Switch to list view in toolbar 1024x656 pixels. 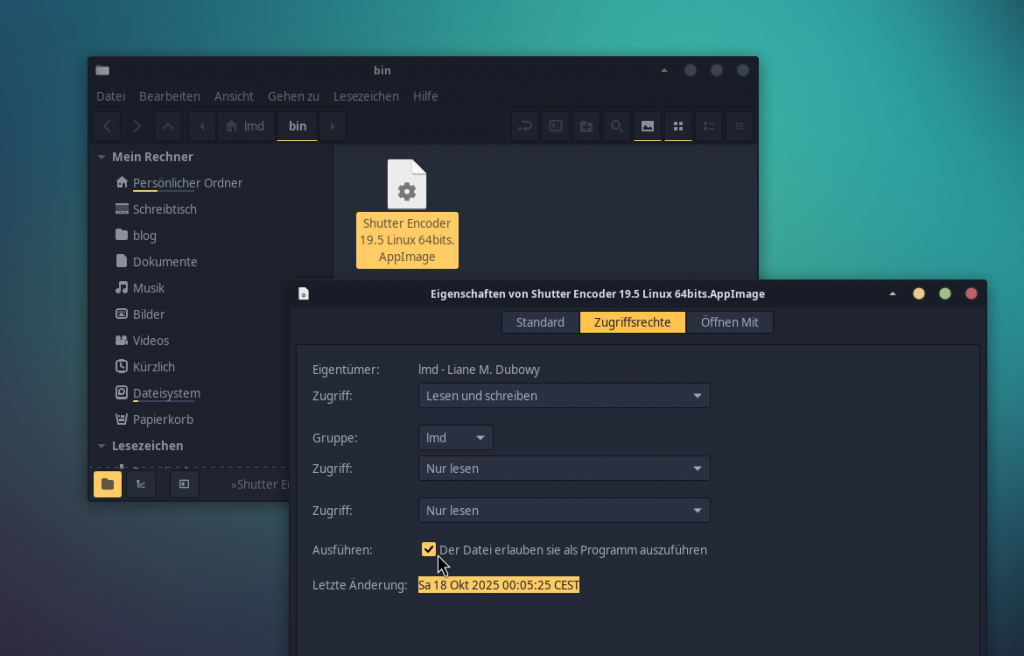tap(709, 126)
